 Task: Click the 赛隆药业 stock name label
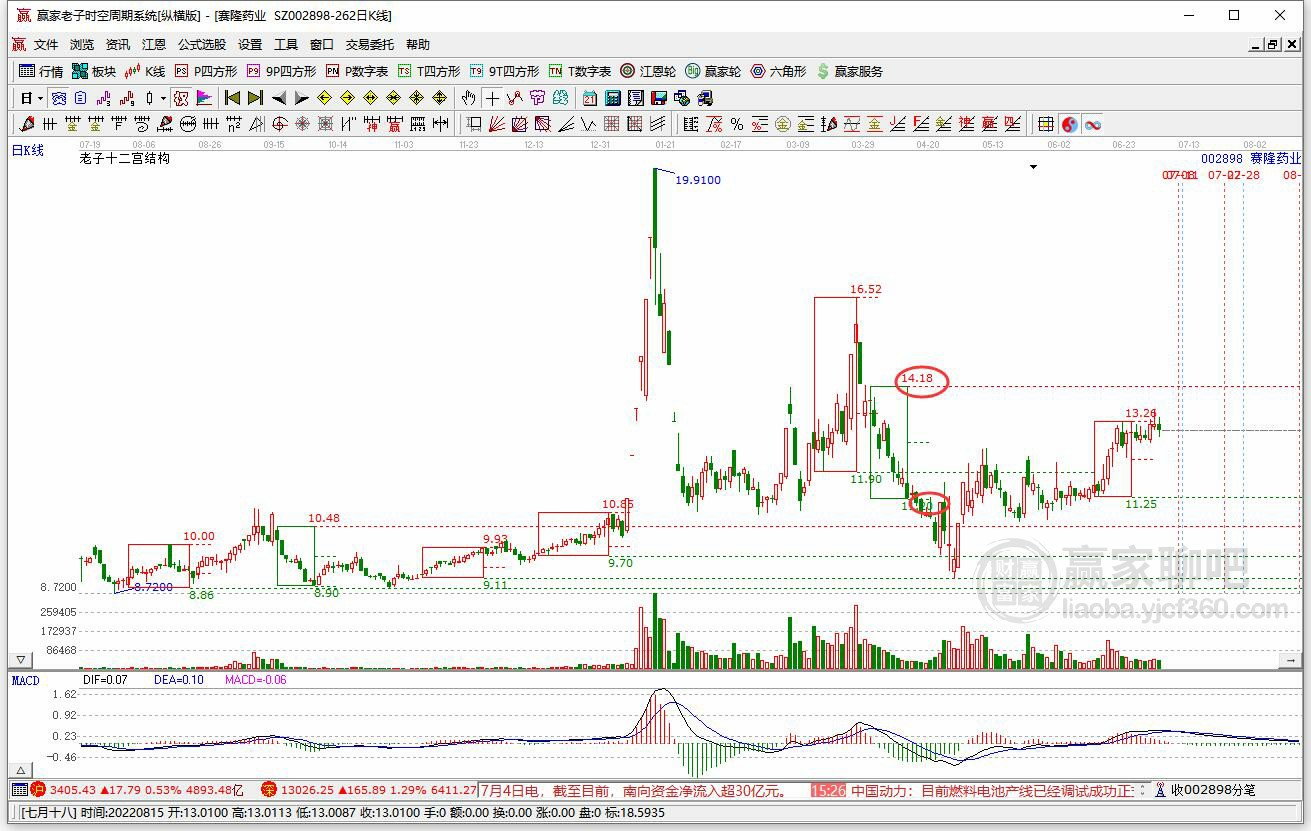pyautogui.click(x=1276, y=158)
